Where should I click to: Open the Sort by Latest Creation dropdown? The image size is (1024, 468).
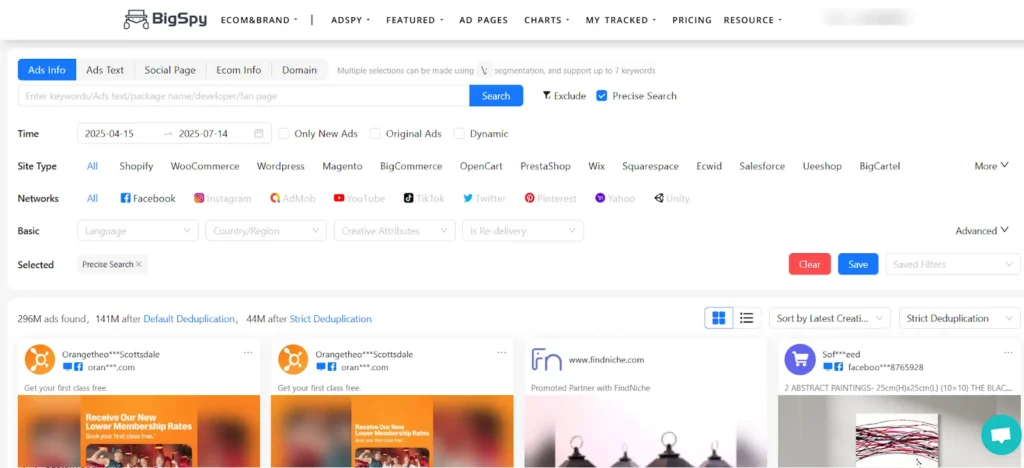pyautogui.click(x=829, y=319)
